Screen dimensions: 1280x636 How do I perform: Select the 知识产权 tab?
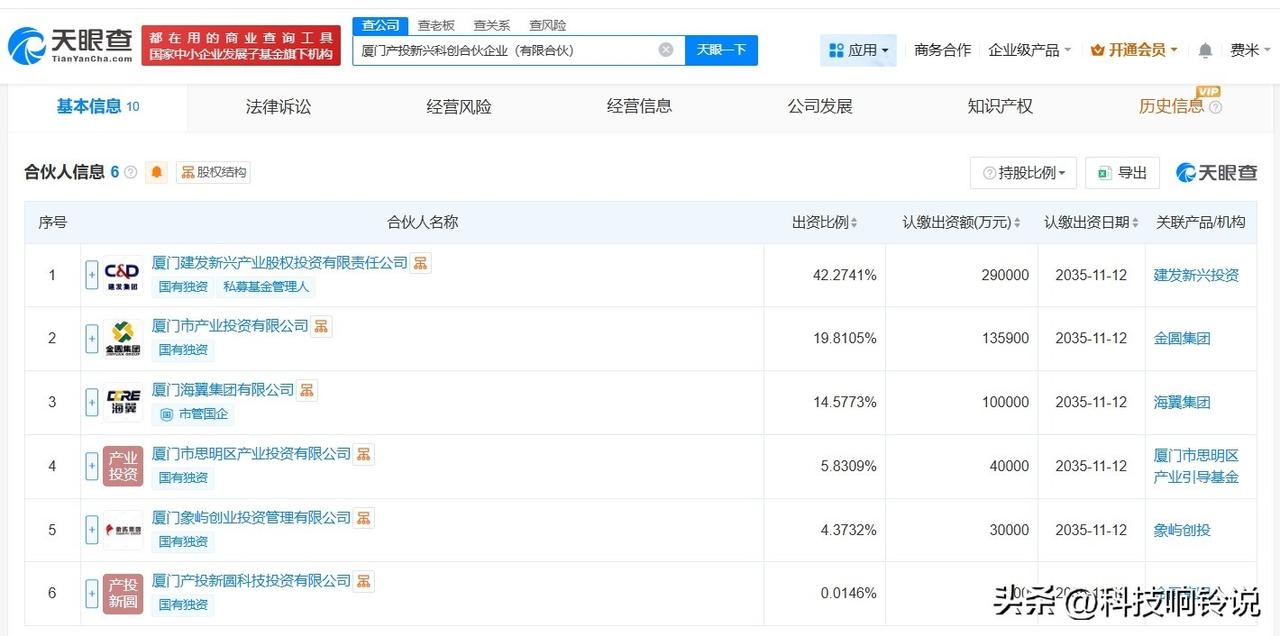pos(1000,107)
